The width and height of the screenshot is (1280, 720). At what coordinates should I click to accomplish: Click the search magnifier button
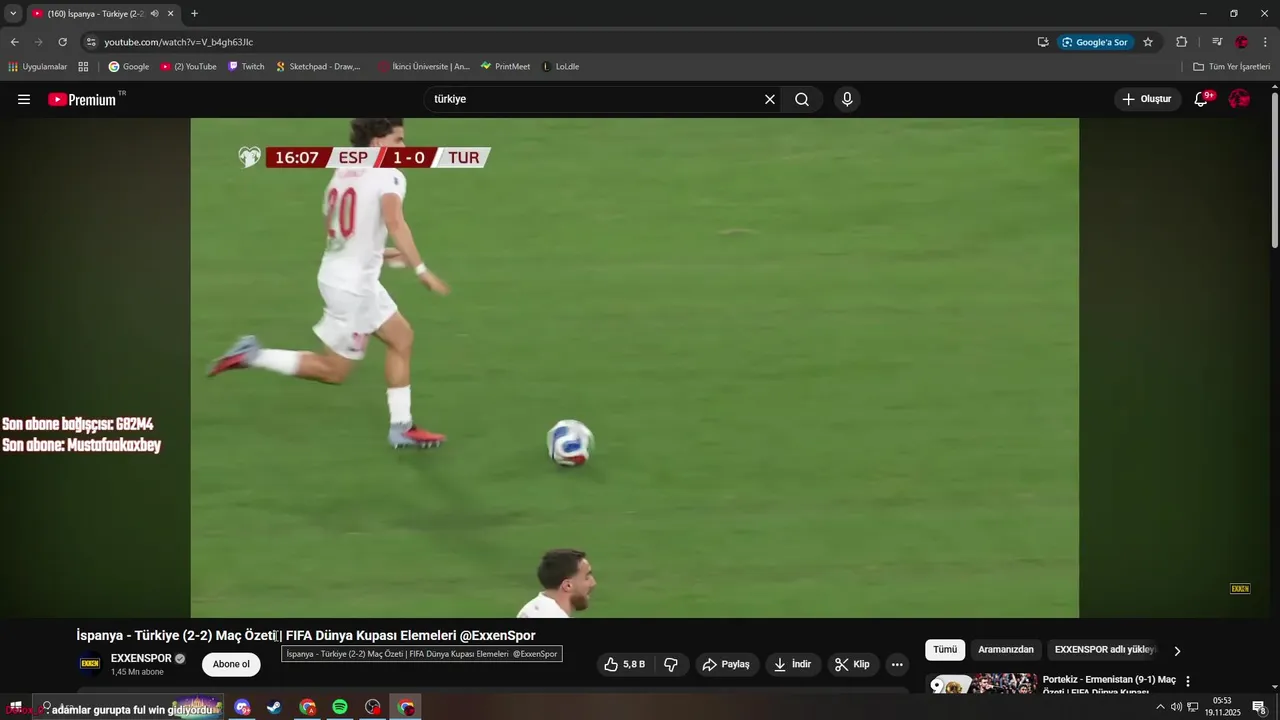(x=802, y=99)
